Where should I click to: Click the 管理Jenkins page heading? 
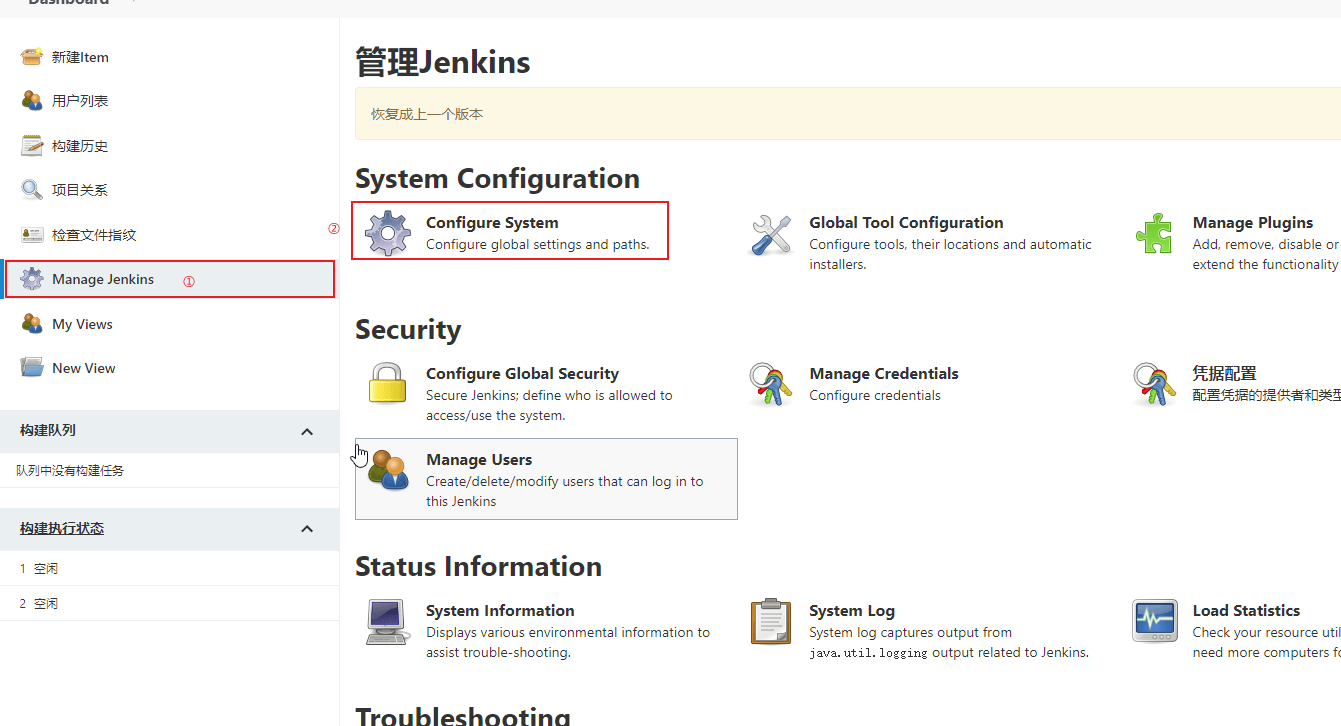[443, 63]
